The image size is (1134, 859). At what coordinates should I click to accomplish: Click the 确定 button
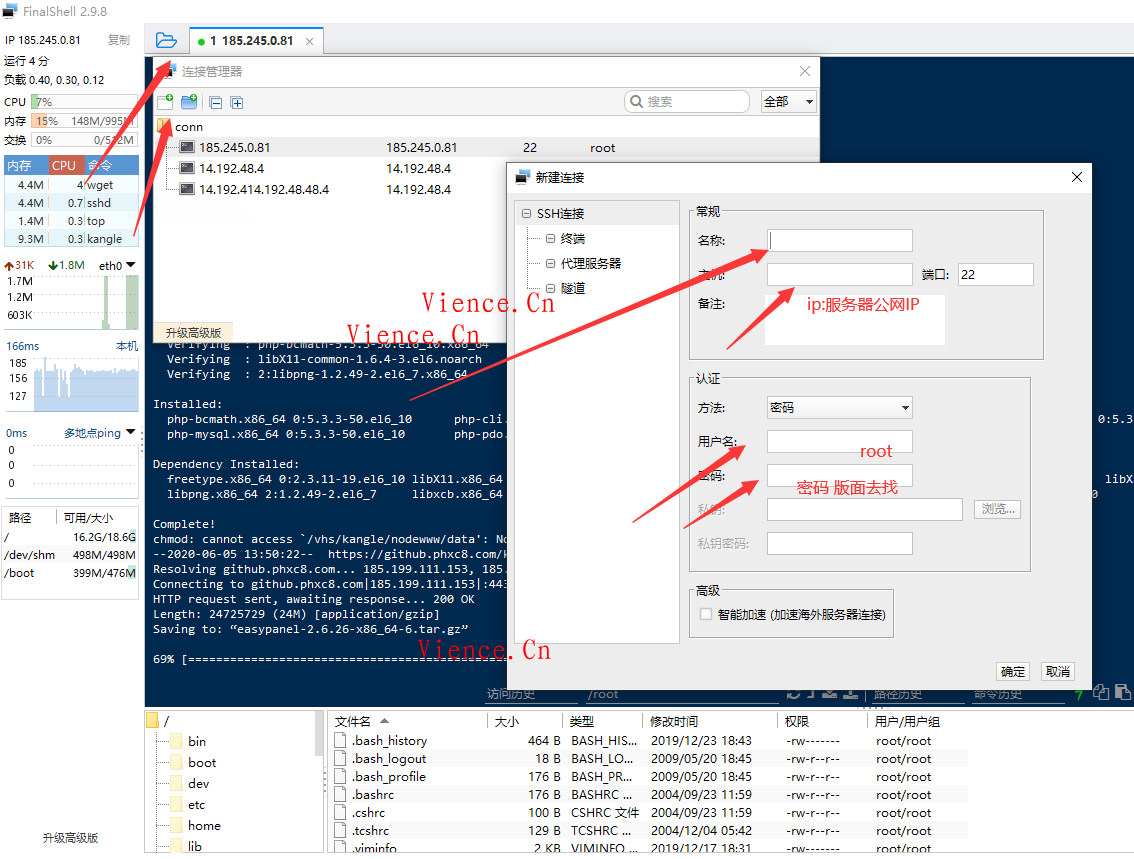pos(1012,671)
